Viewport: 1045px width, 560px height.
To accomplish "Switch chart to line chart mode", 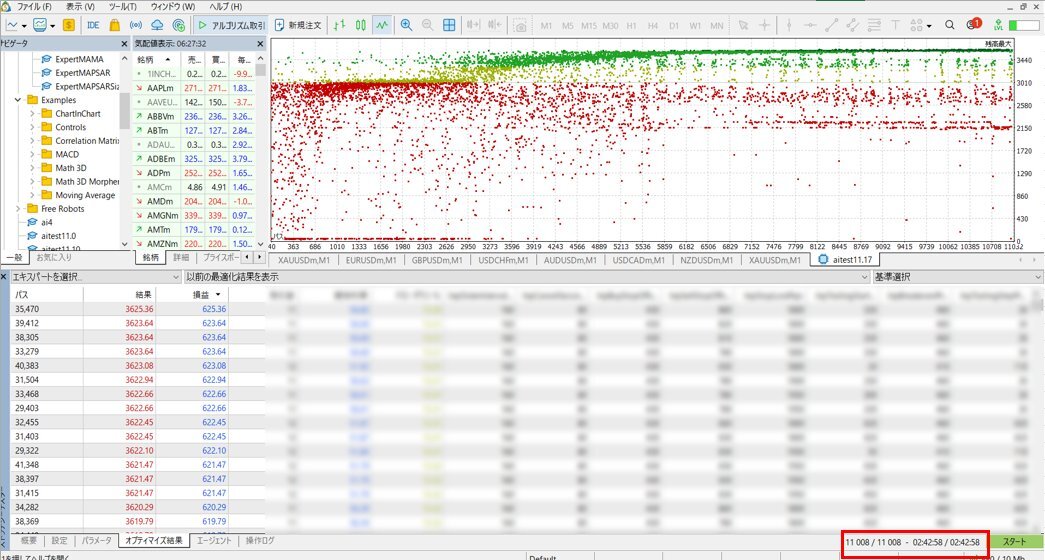I will point(382,24).
